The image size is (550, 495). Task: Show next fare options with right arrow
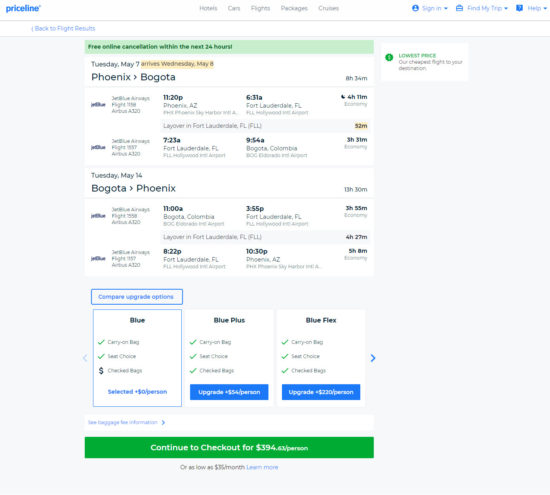[x=373, y=358]
